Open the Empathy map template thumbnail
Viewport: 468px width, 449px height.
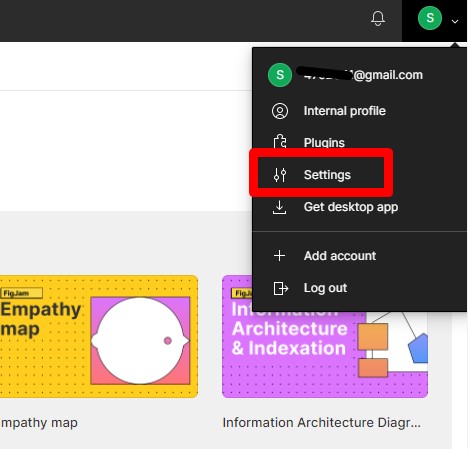(99, 336)
